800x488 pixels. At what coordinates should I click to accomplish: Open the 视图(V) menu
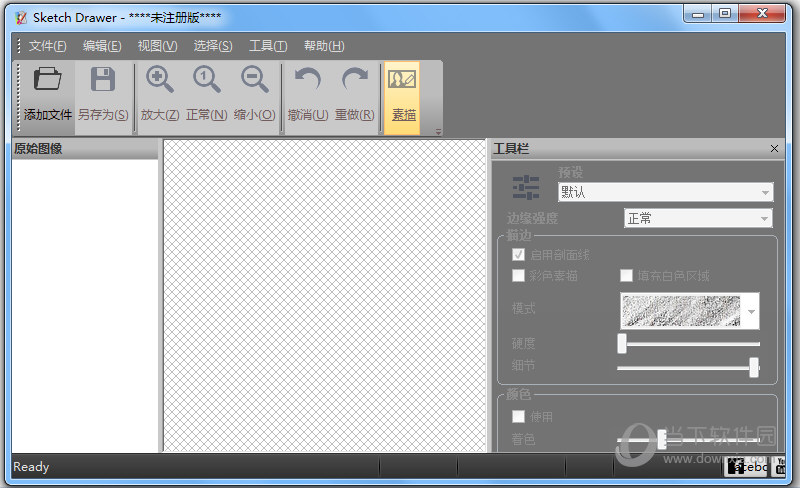(157, 46)
